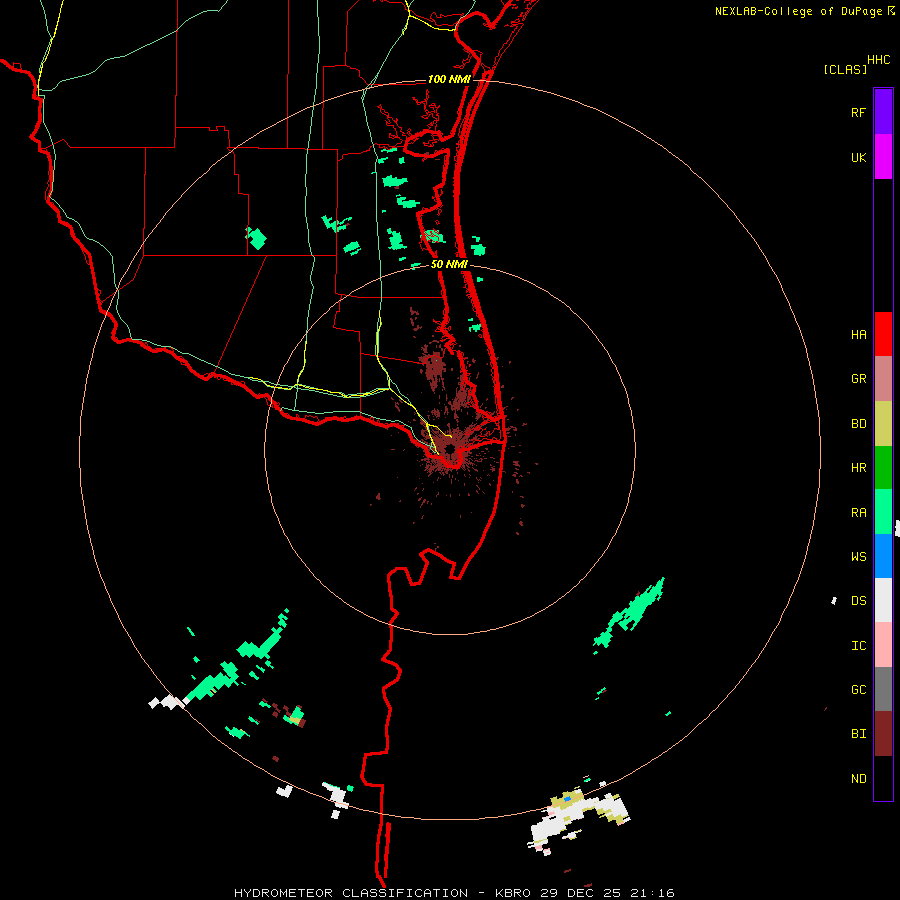This screenshot has width=900, height=900.
Task: Click the BI legend label
Action: coord(858,734)
